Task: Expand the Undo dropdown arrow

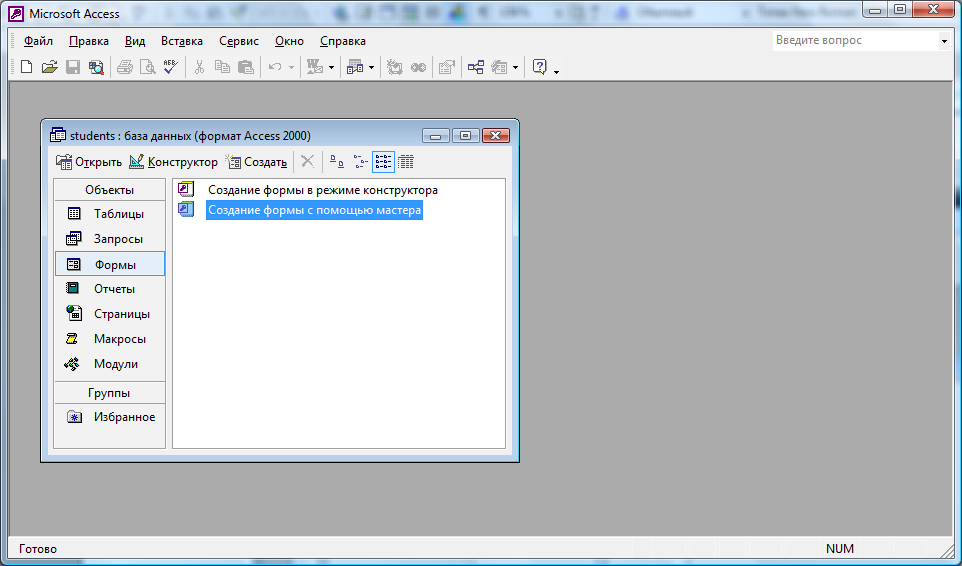Action: point(291,67)
